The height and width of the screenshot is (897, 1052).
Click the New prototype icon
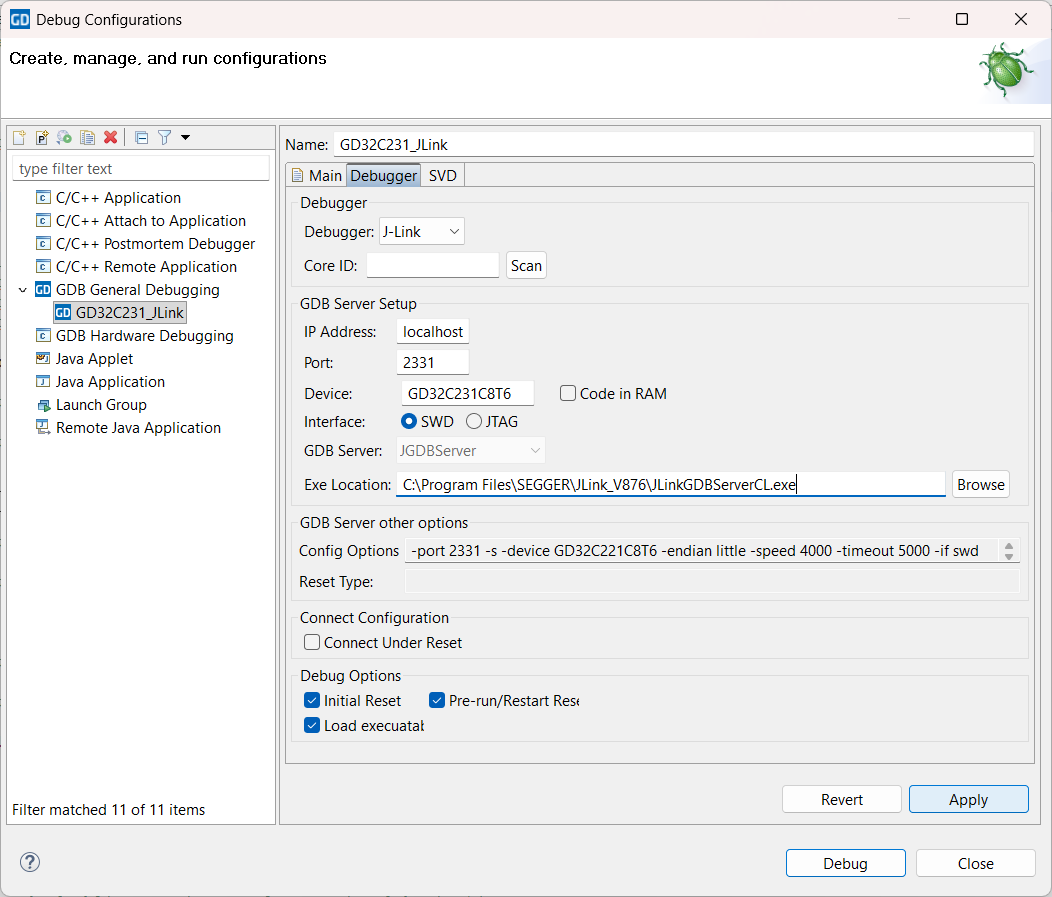[42, 137]
